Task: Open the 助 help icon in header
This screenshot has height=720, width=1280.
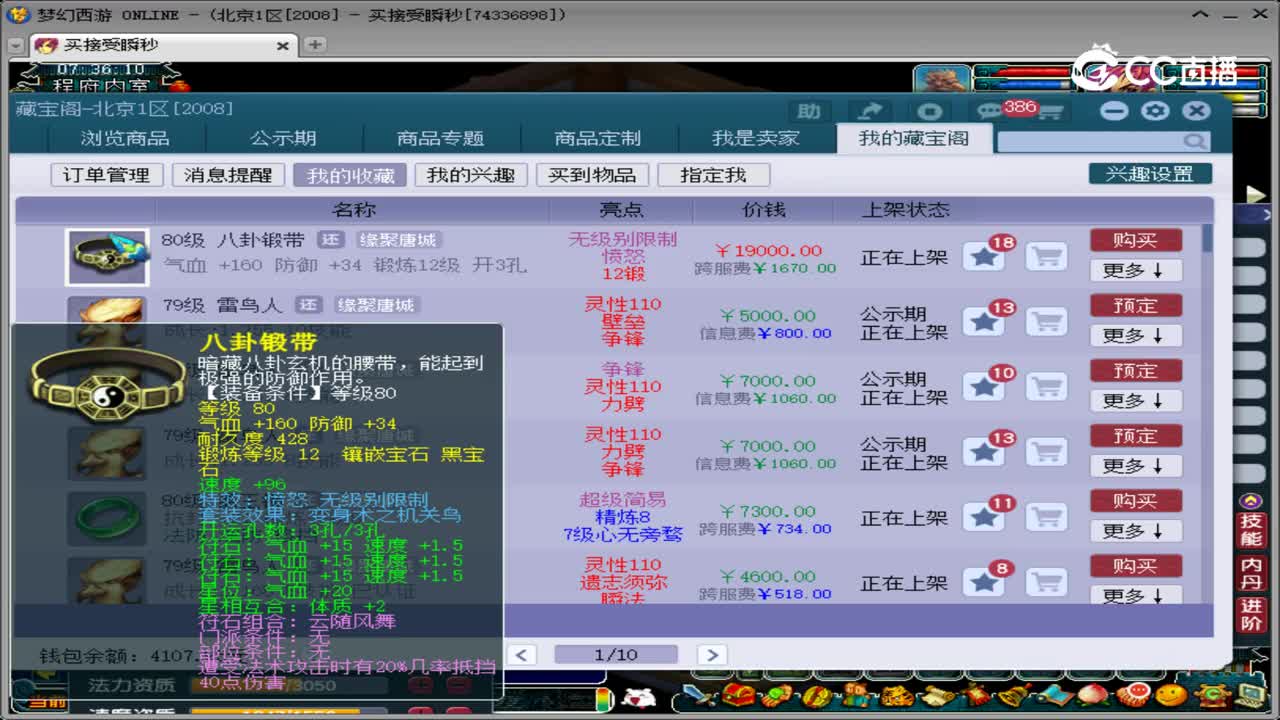Action: tap(809, 111)
